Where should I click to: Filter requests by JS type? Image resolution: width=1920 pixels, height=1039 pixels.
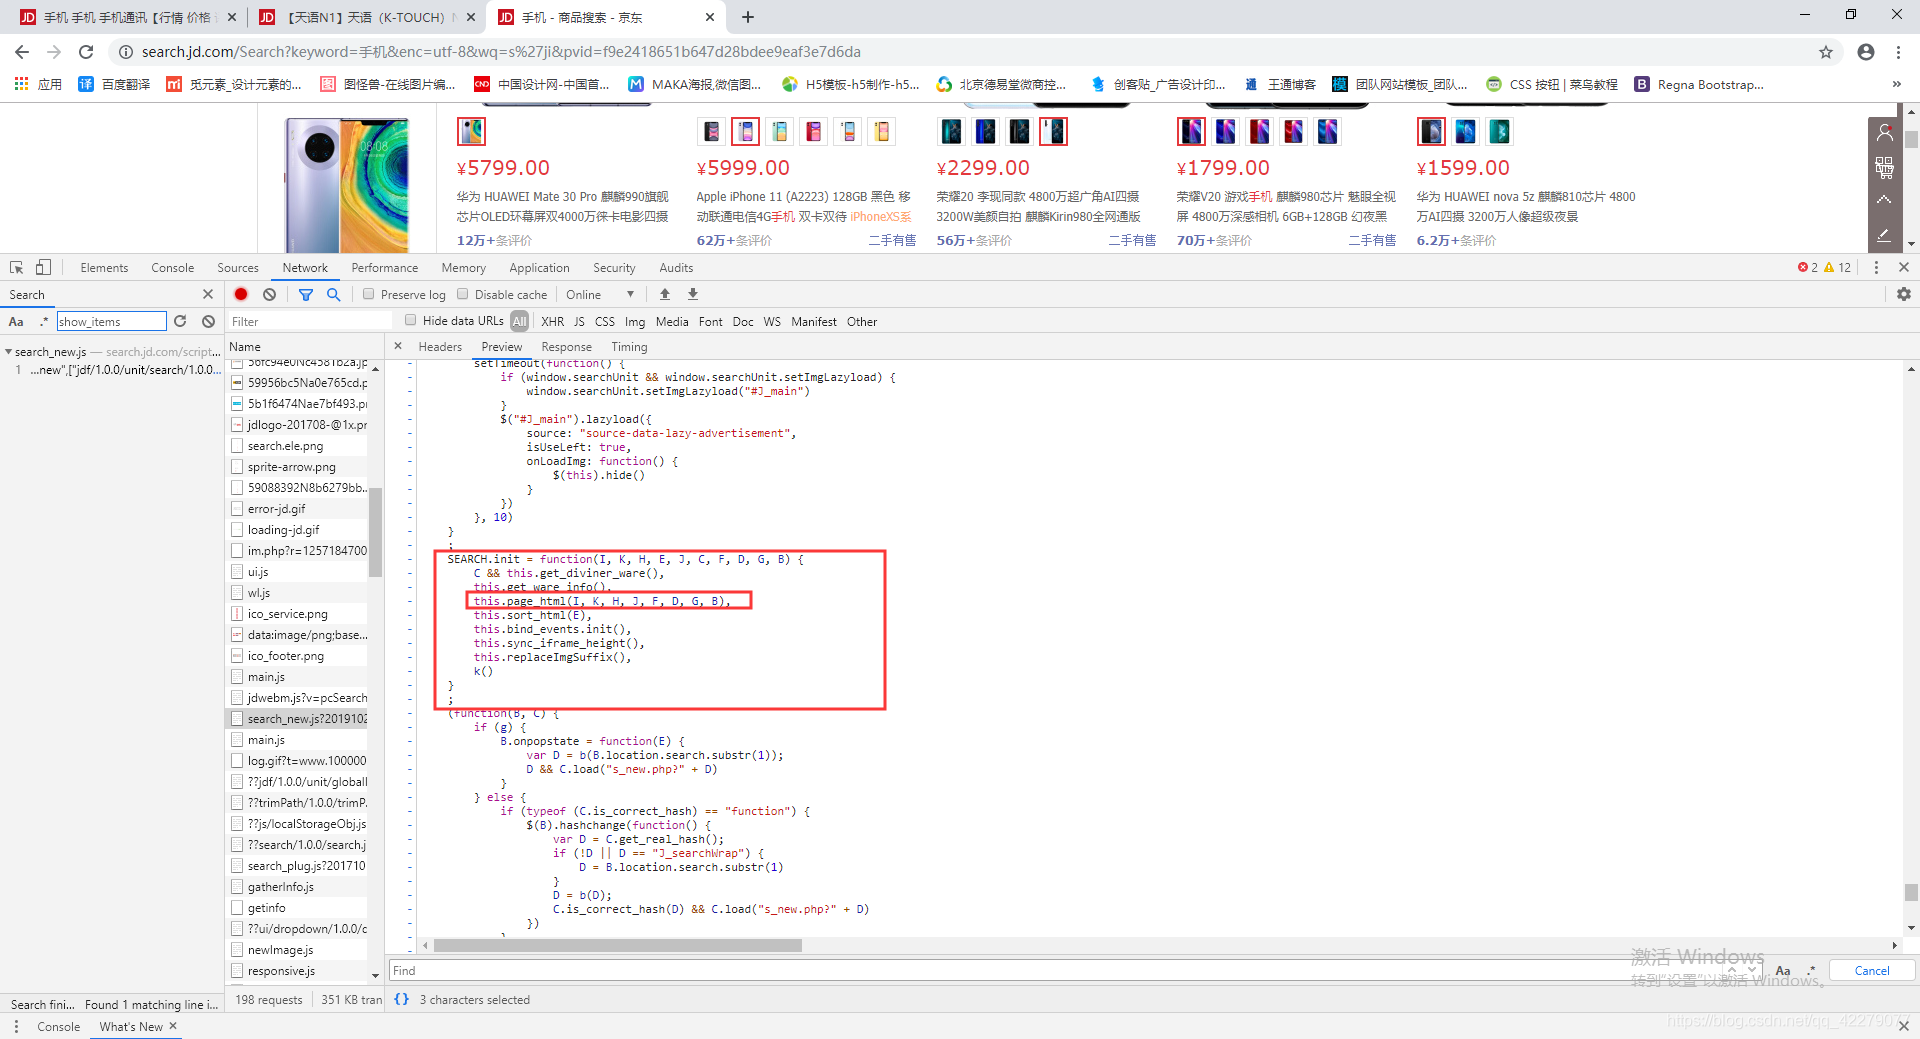pos(579,321)
